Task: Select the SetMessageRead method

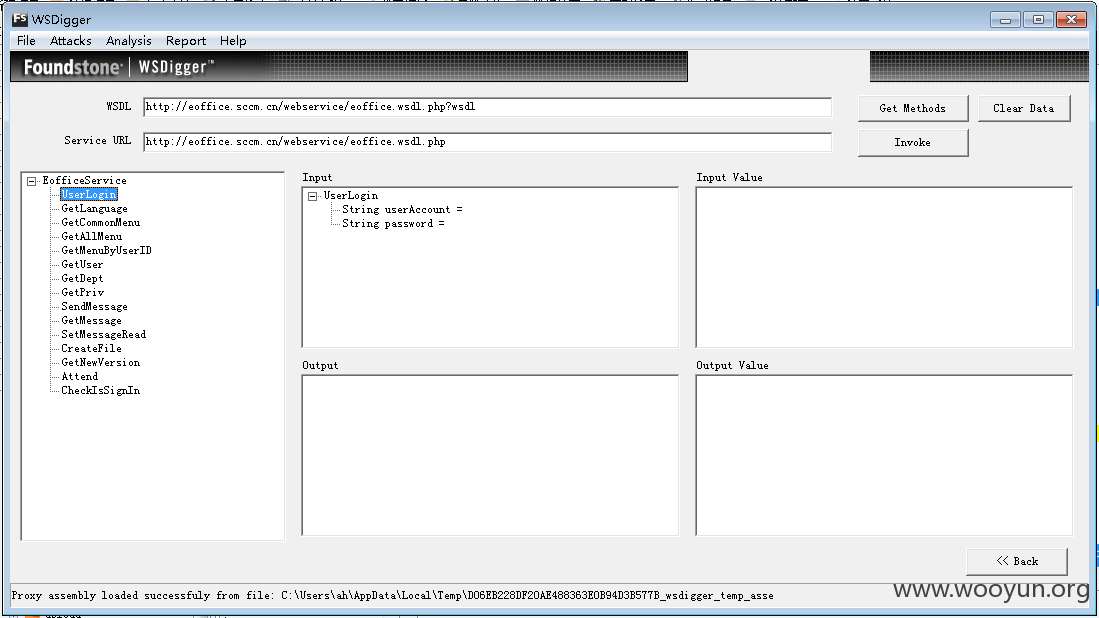Action: pos(103,335)
